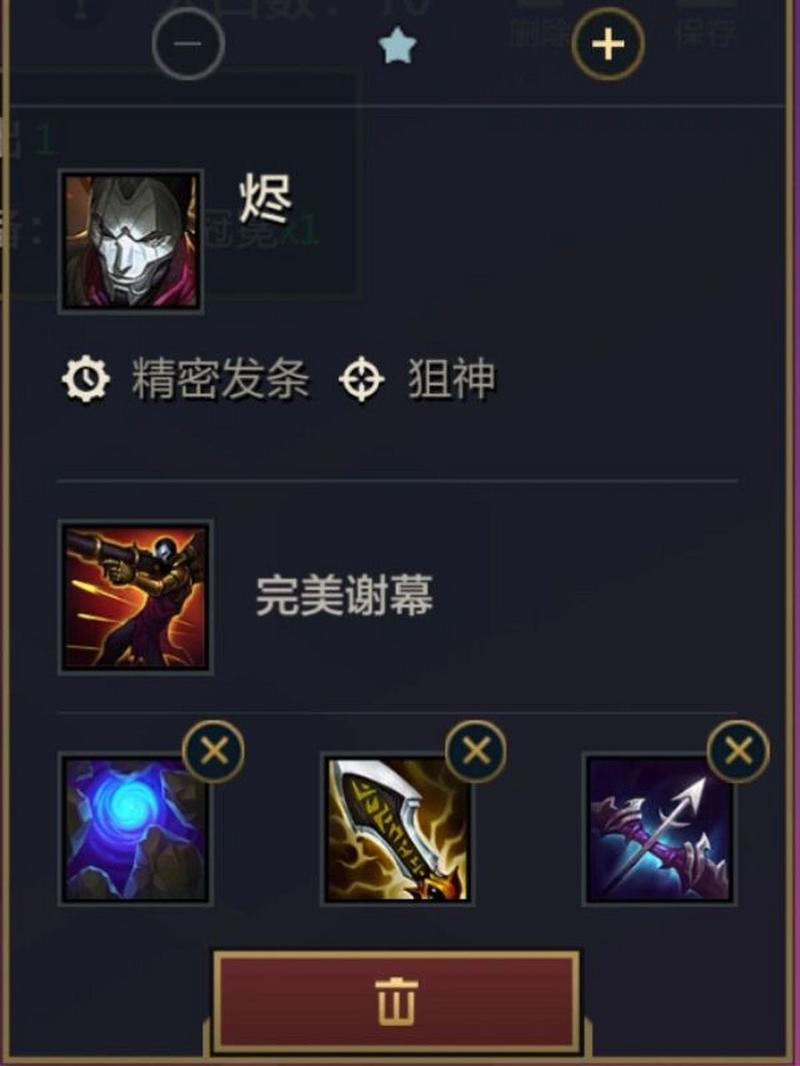Viewport: 800px width, 1066px height.
Task: Click the champion name 烬
Action: [x=266, y=199]
